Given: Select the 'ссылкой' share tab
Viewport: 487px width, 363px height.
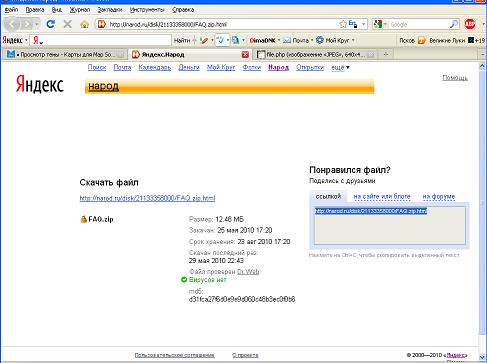Looking at the screenshot, I should click(328, 196).
